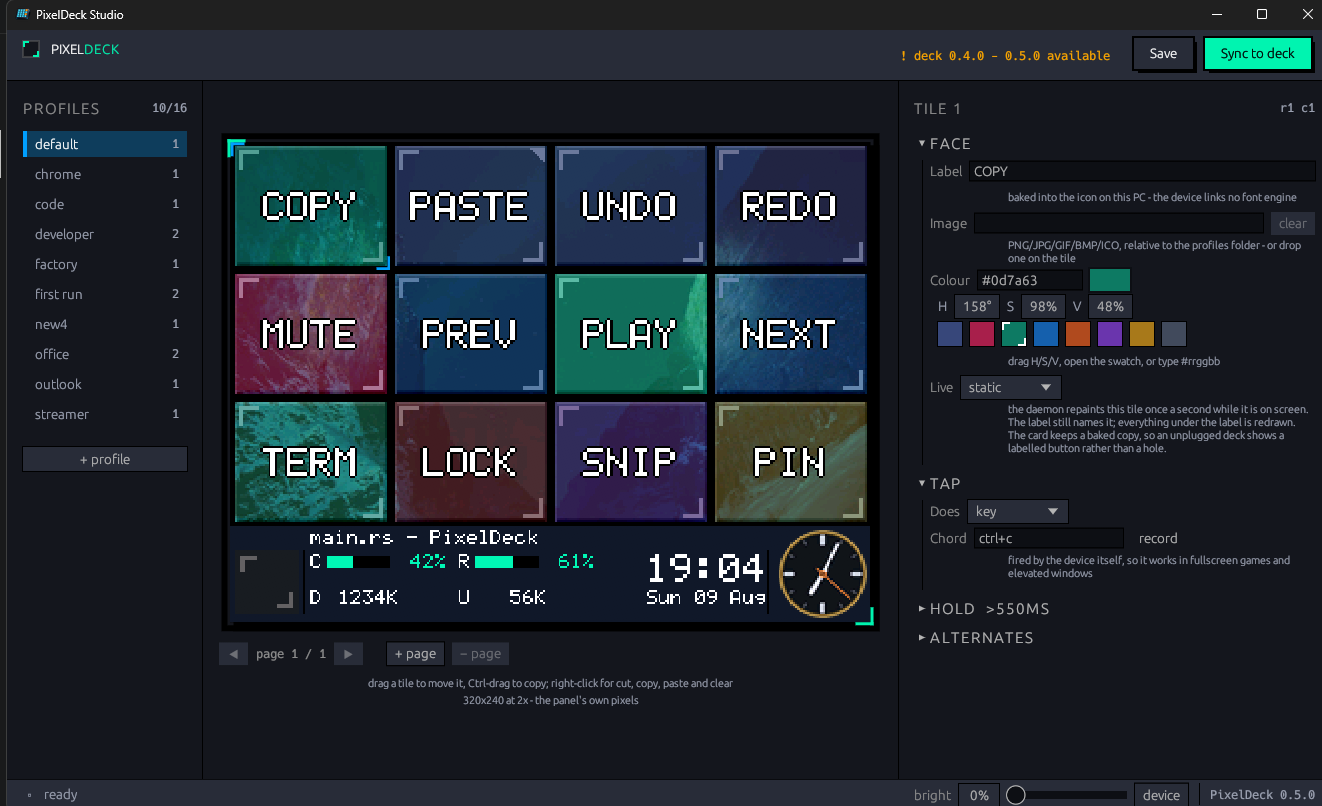Pick the orange preset swatch

click(x=1078, y=334)
